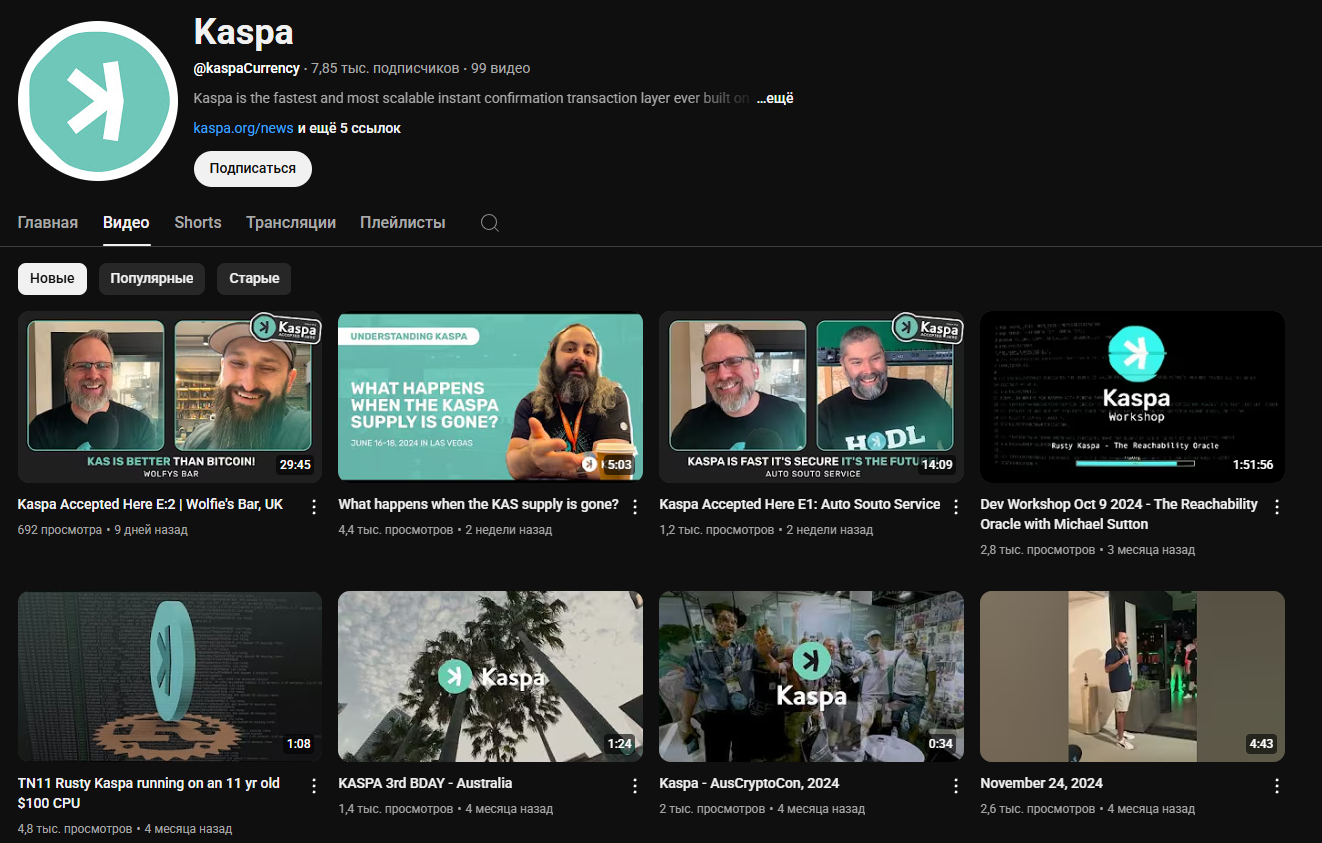
Task: Click '692 просмотра • 9 дней назад' metadata
Action: point(103,530)
